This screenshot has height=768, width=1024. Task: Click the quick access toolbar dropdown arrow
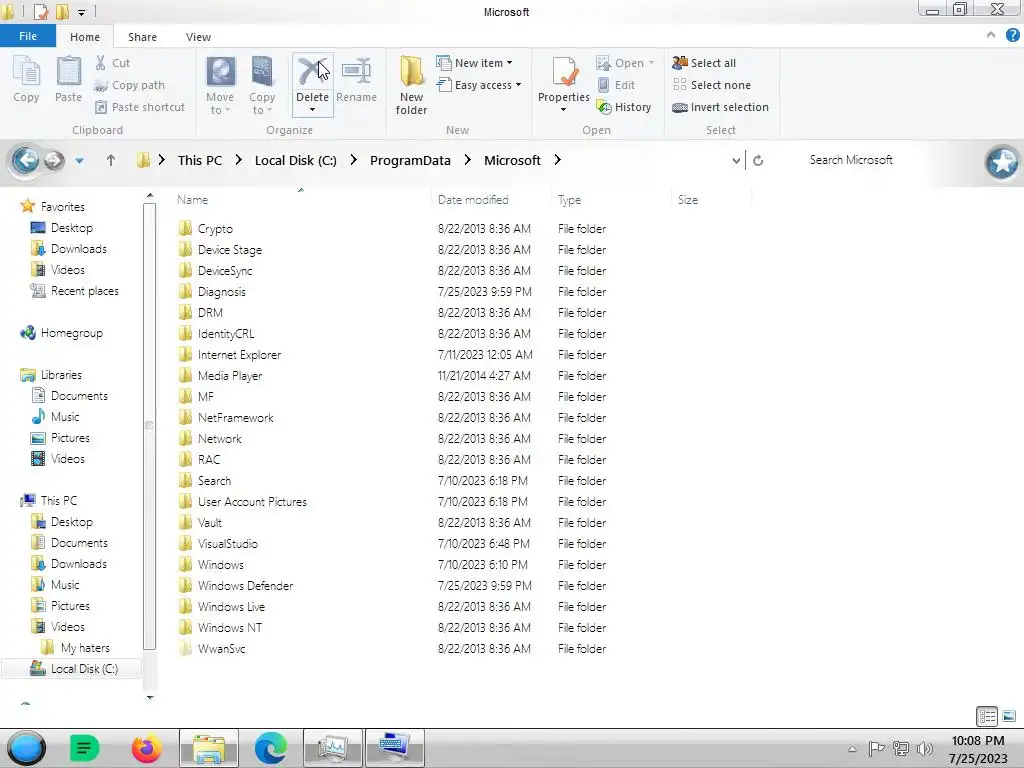click(82, 12)
